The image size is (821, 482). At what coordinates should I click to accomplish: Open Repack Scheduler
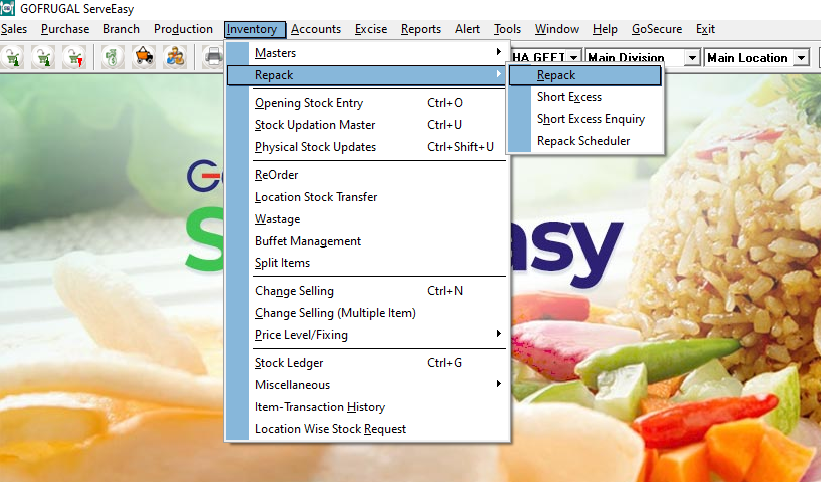pos(585,141)
